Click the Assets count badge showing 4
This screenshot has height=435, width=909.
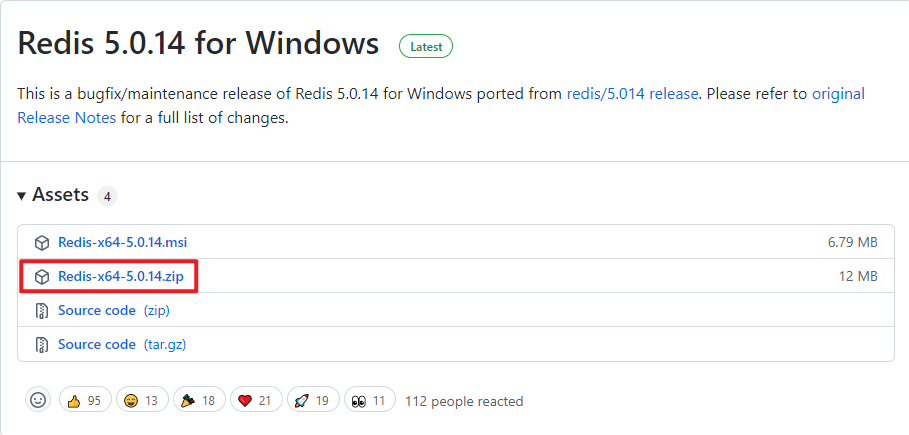(107, 196)
